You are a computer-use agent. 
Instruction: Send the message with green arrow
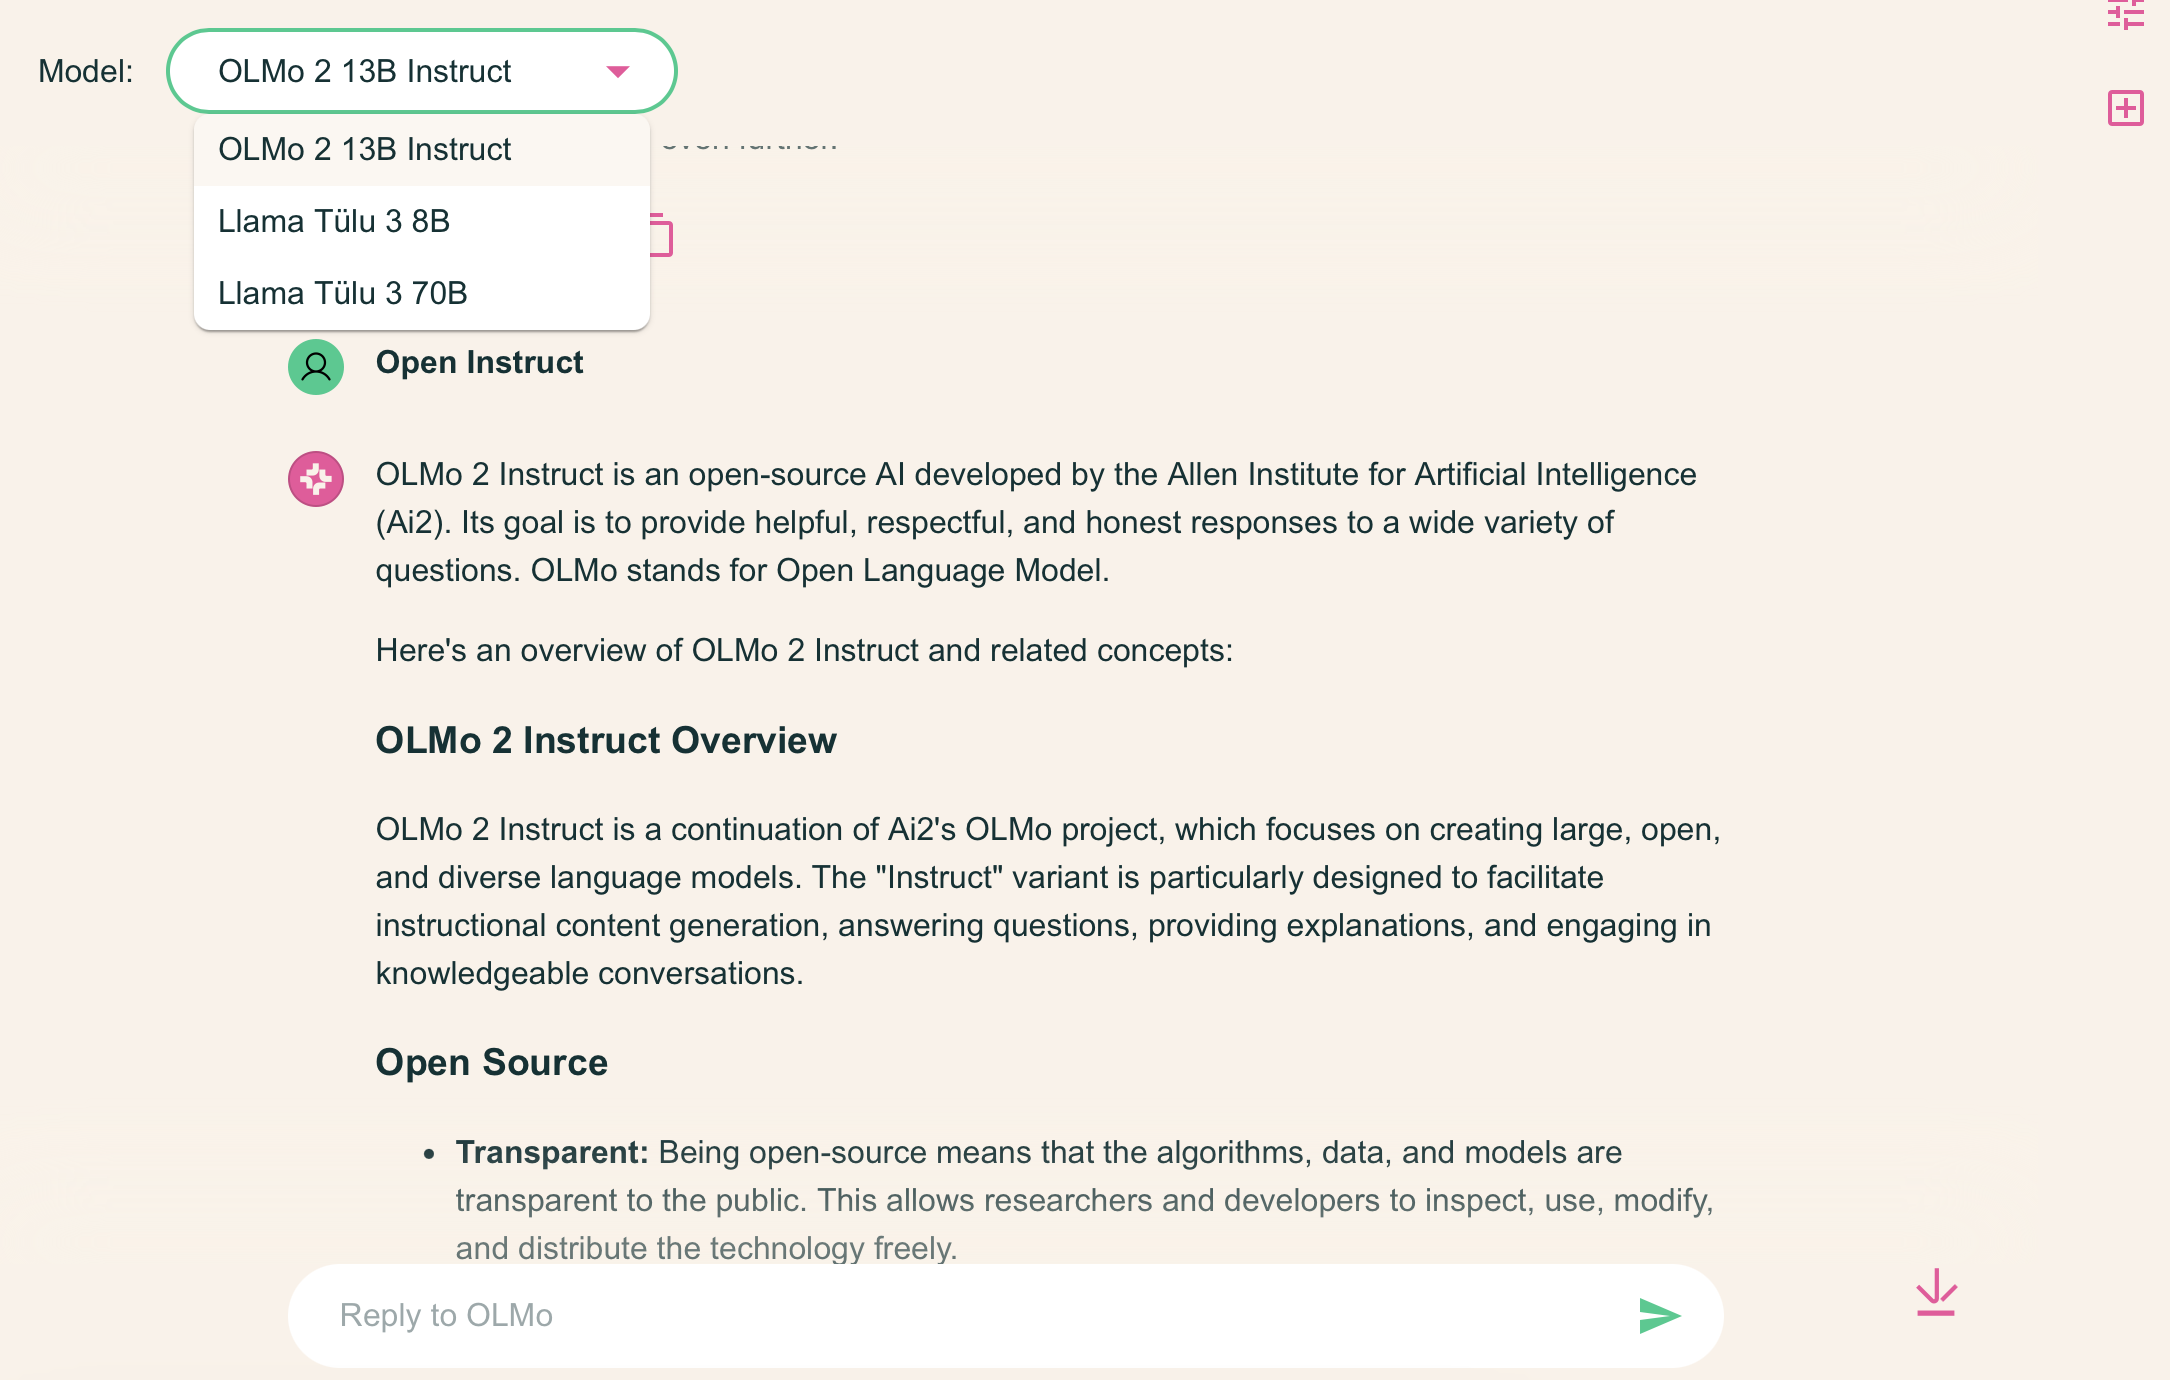click(x=1660, y=1316)
